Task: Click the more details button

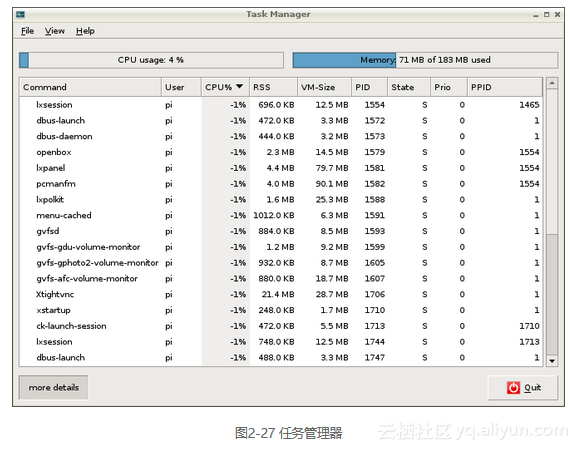Action: pos(54,387)
